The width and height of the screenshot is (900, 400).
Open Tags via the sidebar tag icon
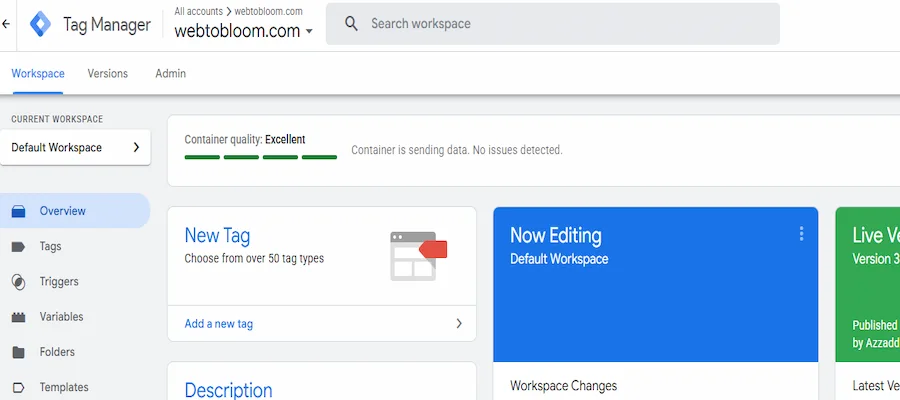click(18, 247)
